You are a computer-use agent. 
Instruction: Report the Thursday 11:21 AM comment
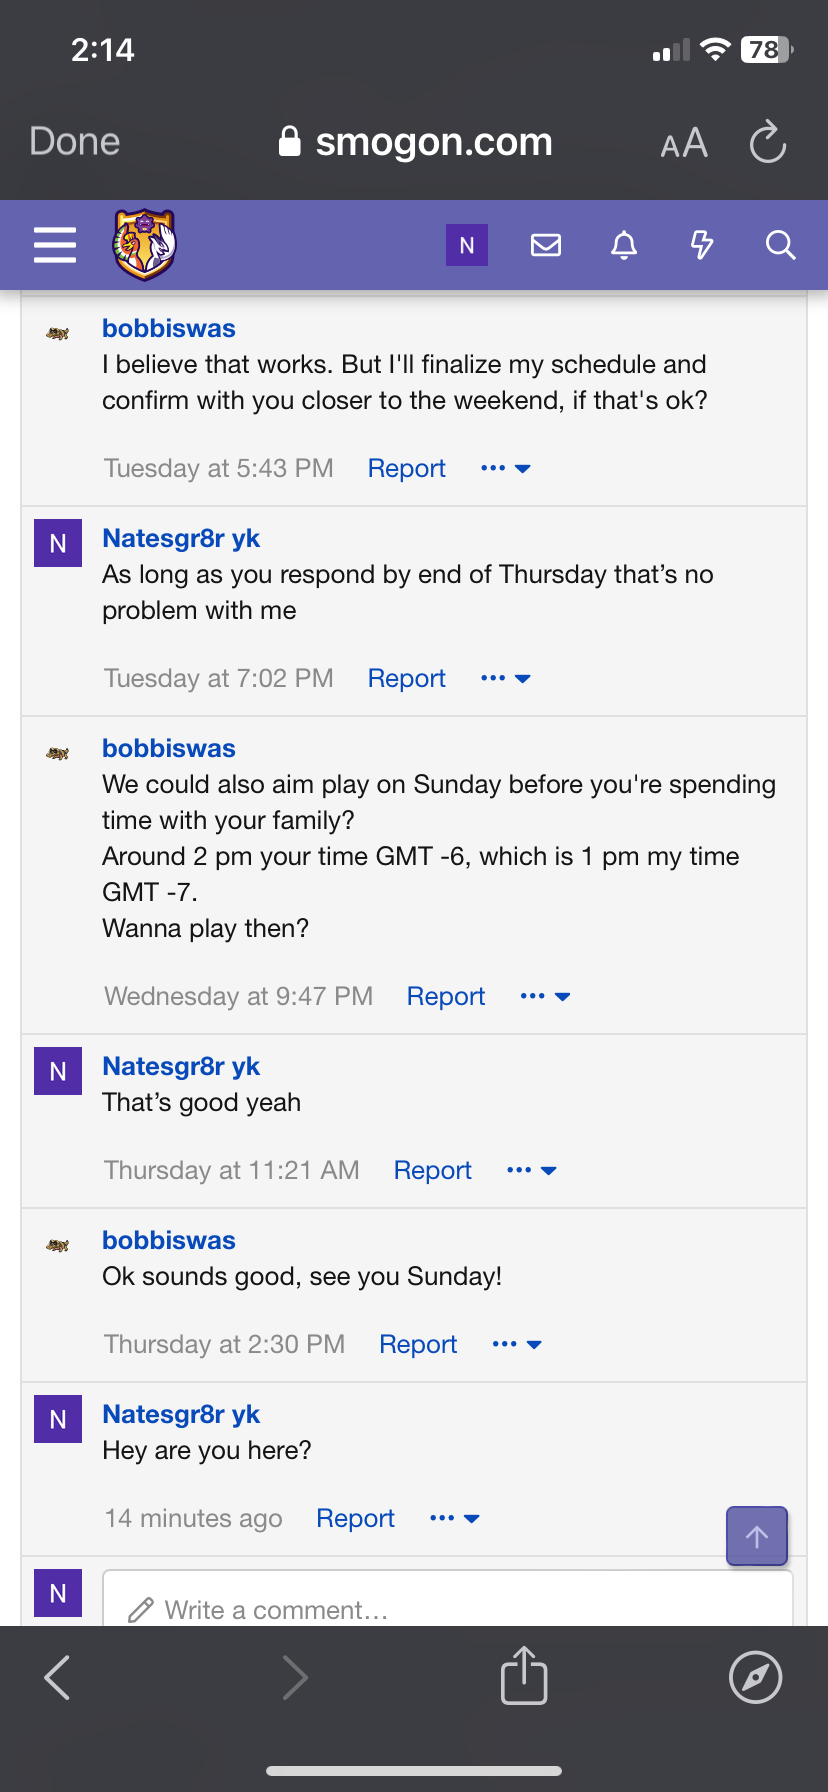(x=432, y=1170)
